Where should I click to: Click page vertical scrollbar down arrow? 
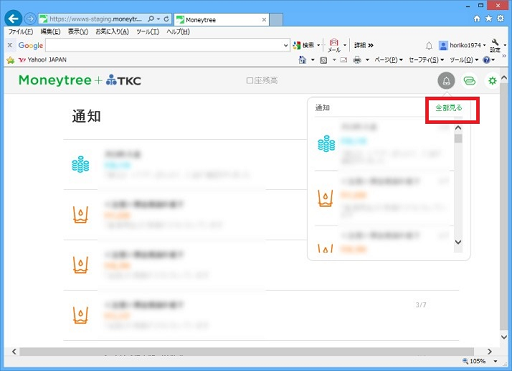504,337
